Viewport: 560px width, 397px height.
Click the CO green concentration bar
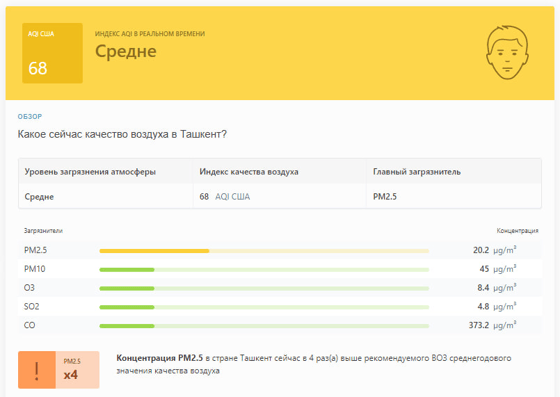(264, 326)
